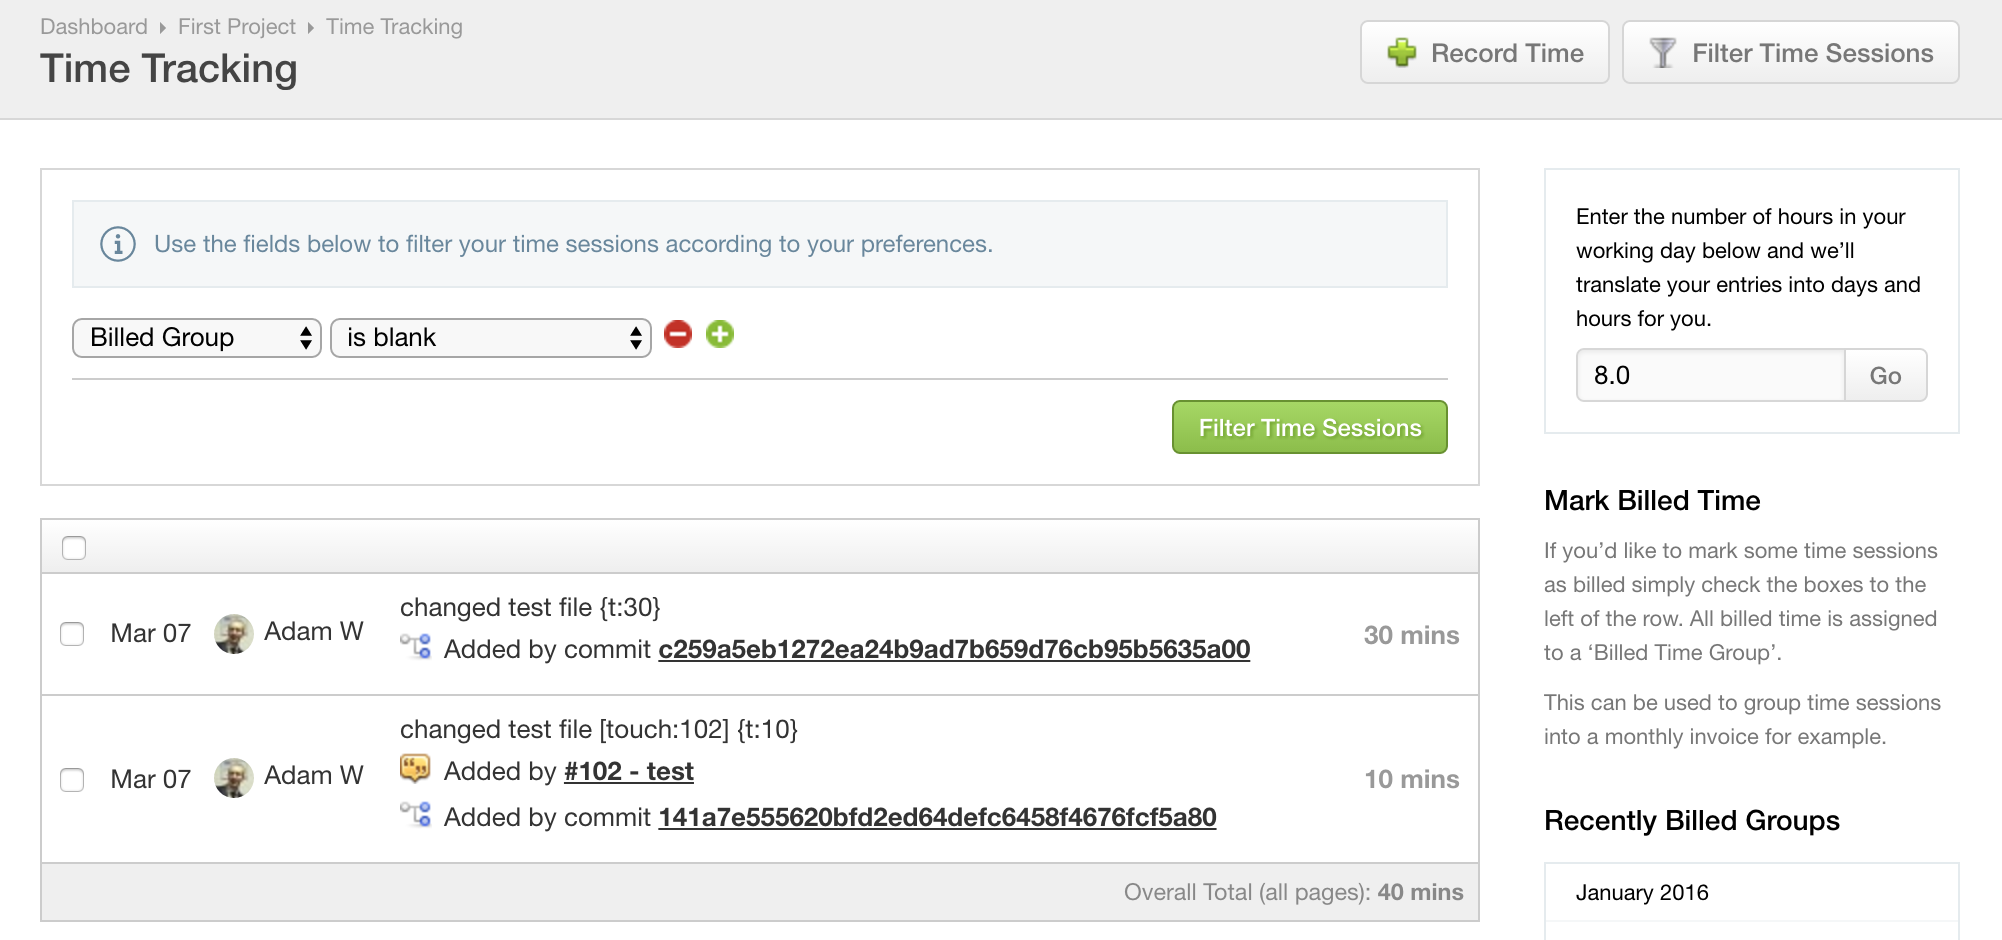
Task: Go to Dashboard breadcrumb
Action: [x=94, y=27]
